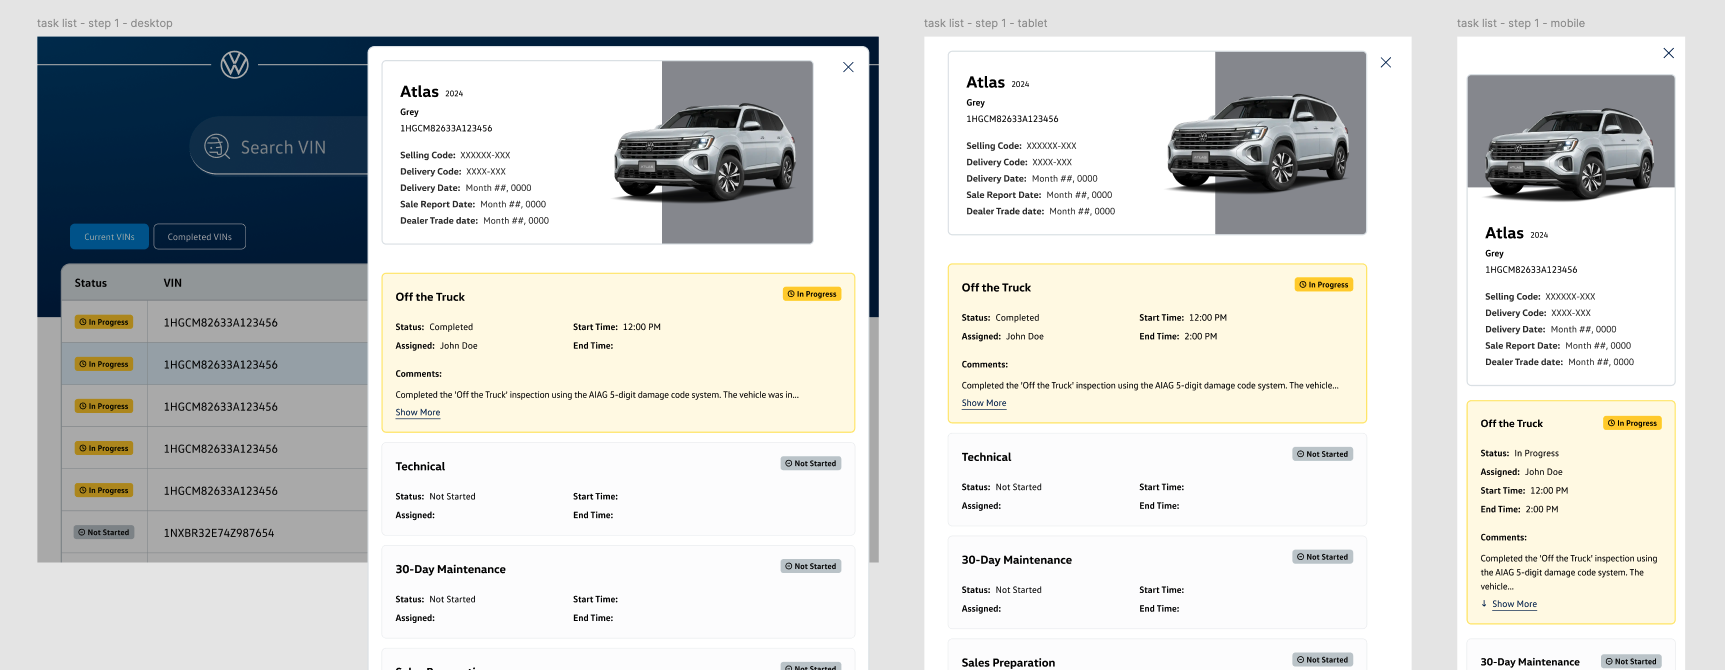Click Not Started badge on desktop 30-Day Maintenance card
Image resolution: width=1725 pixels, height=670 pixels.
coord(811,566)
